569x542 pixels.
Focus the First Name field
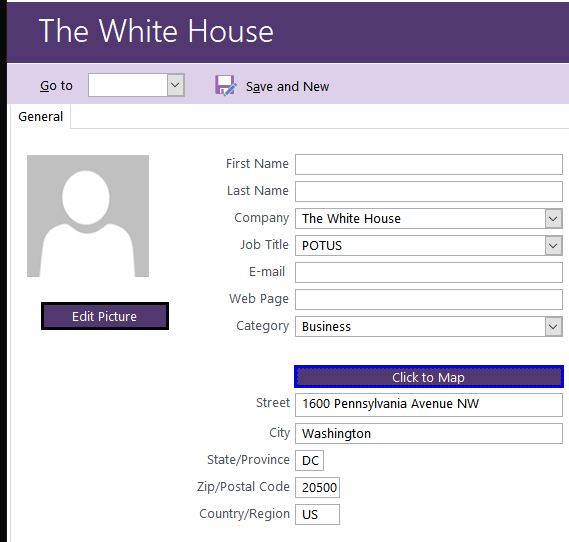tap(429, 164)
